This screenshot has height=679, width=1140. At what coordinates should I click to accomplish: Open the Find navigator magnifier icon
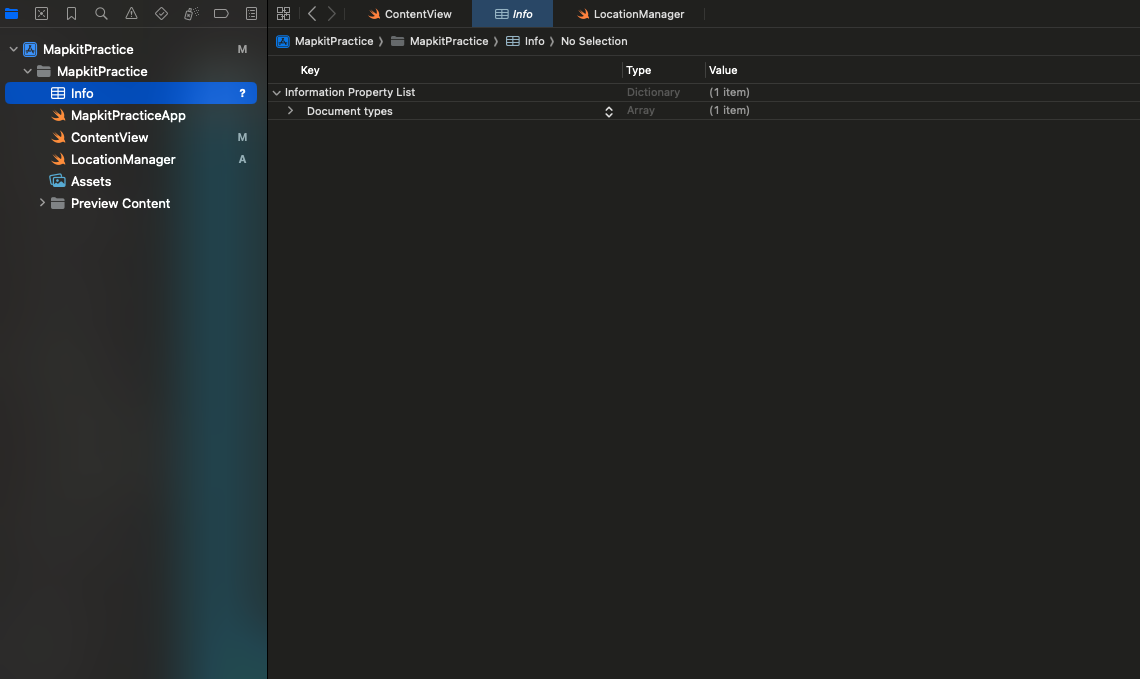coord(101,13)
